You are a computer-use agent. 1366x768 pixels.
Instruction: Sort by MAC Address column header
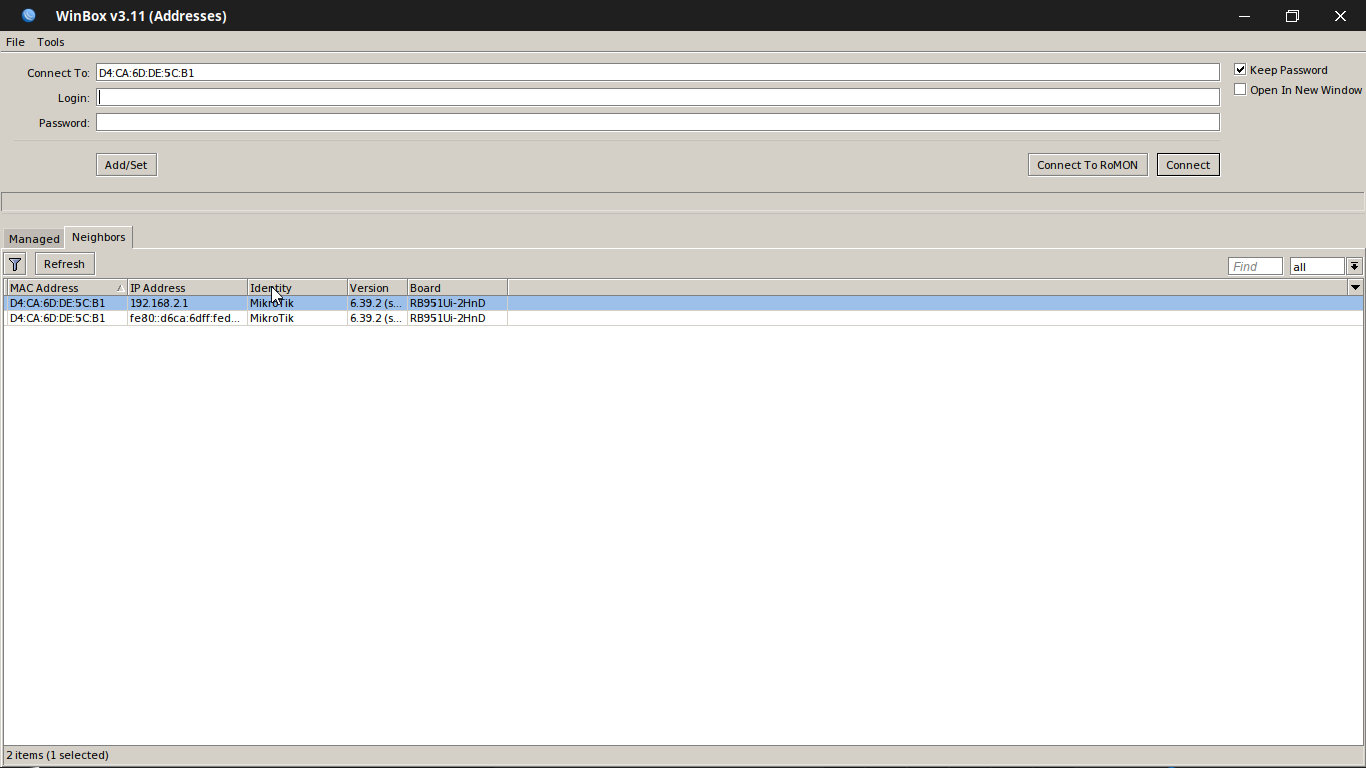tap(67, 288)
